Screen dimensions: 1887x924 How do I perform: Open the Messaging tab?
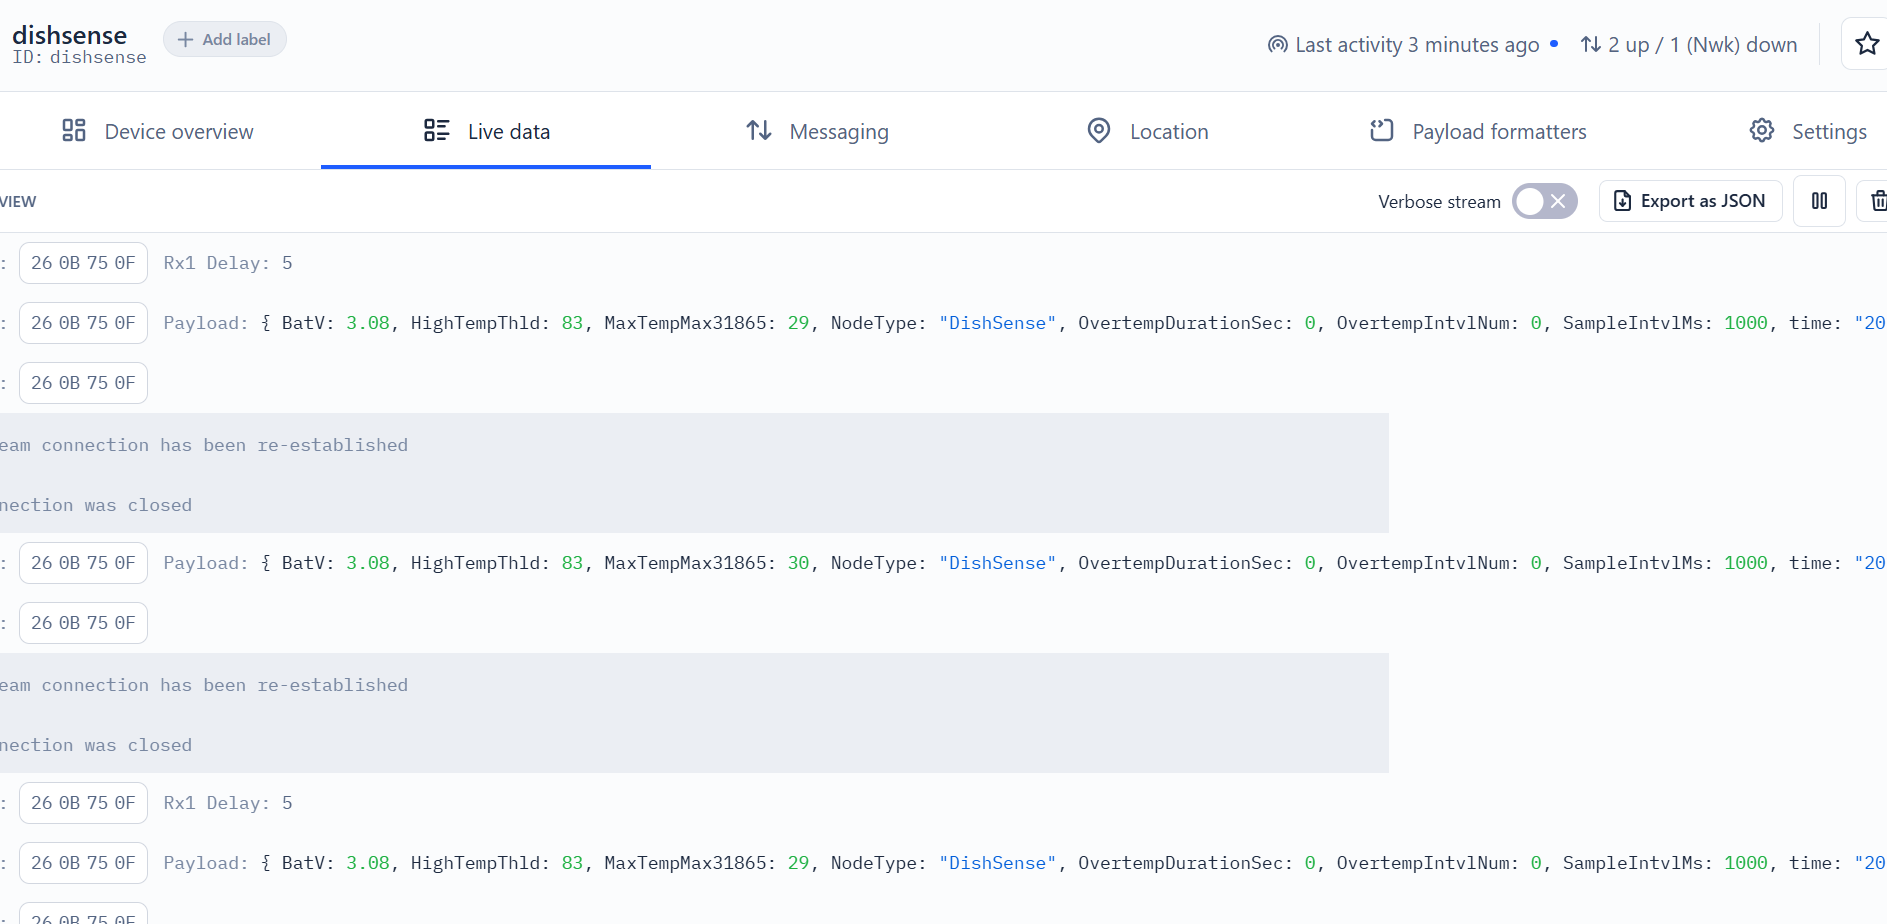(x=817, y=131)
